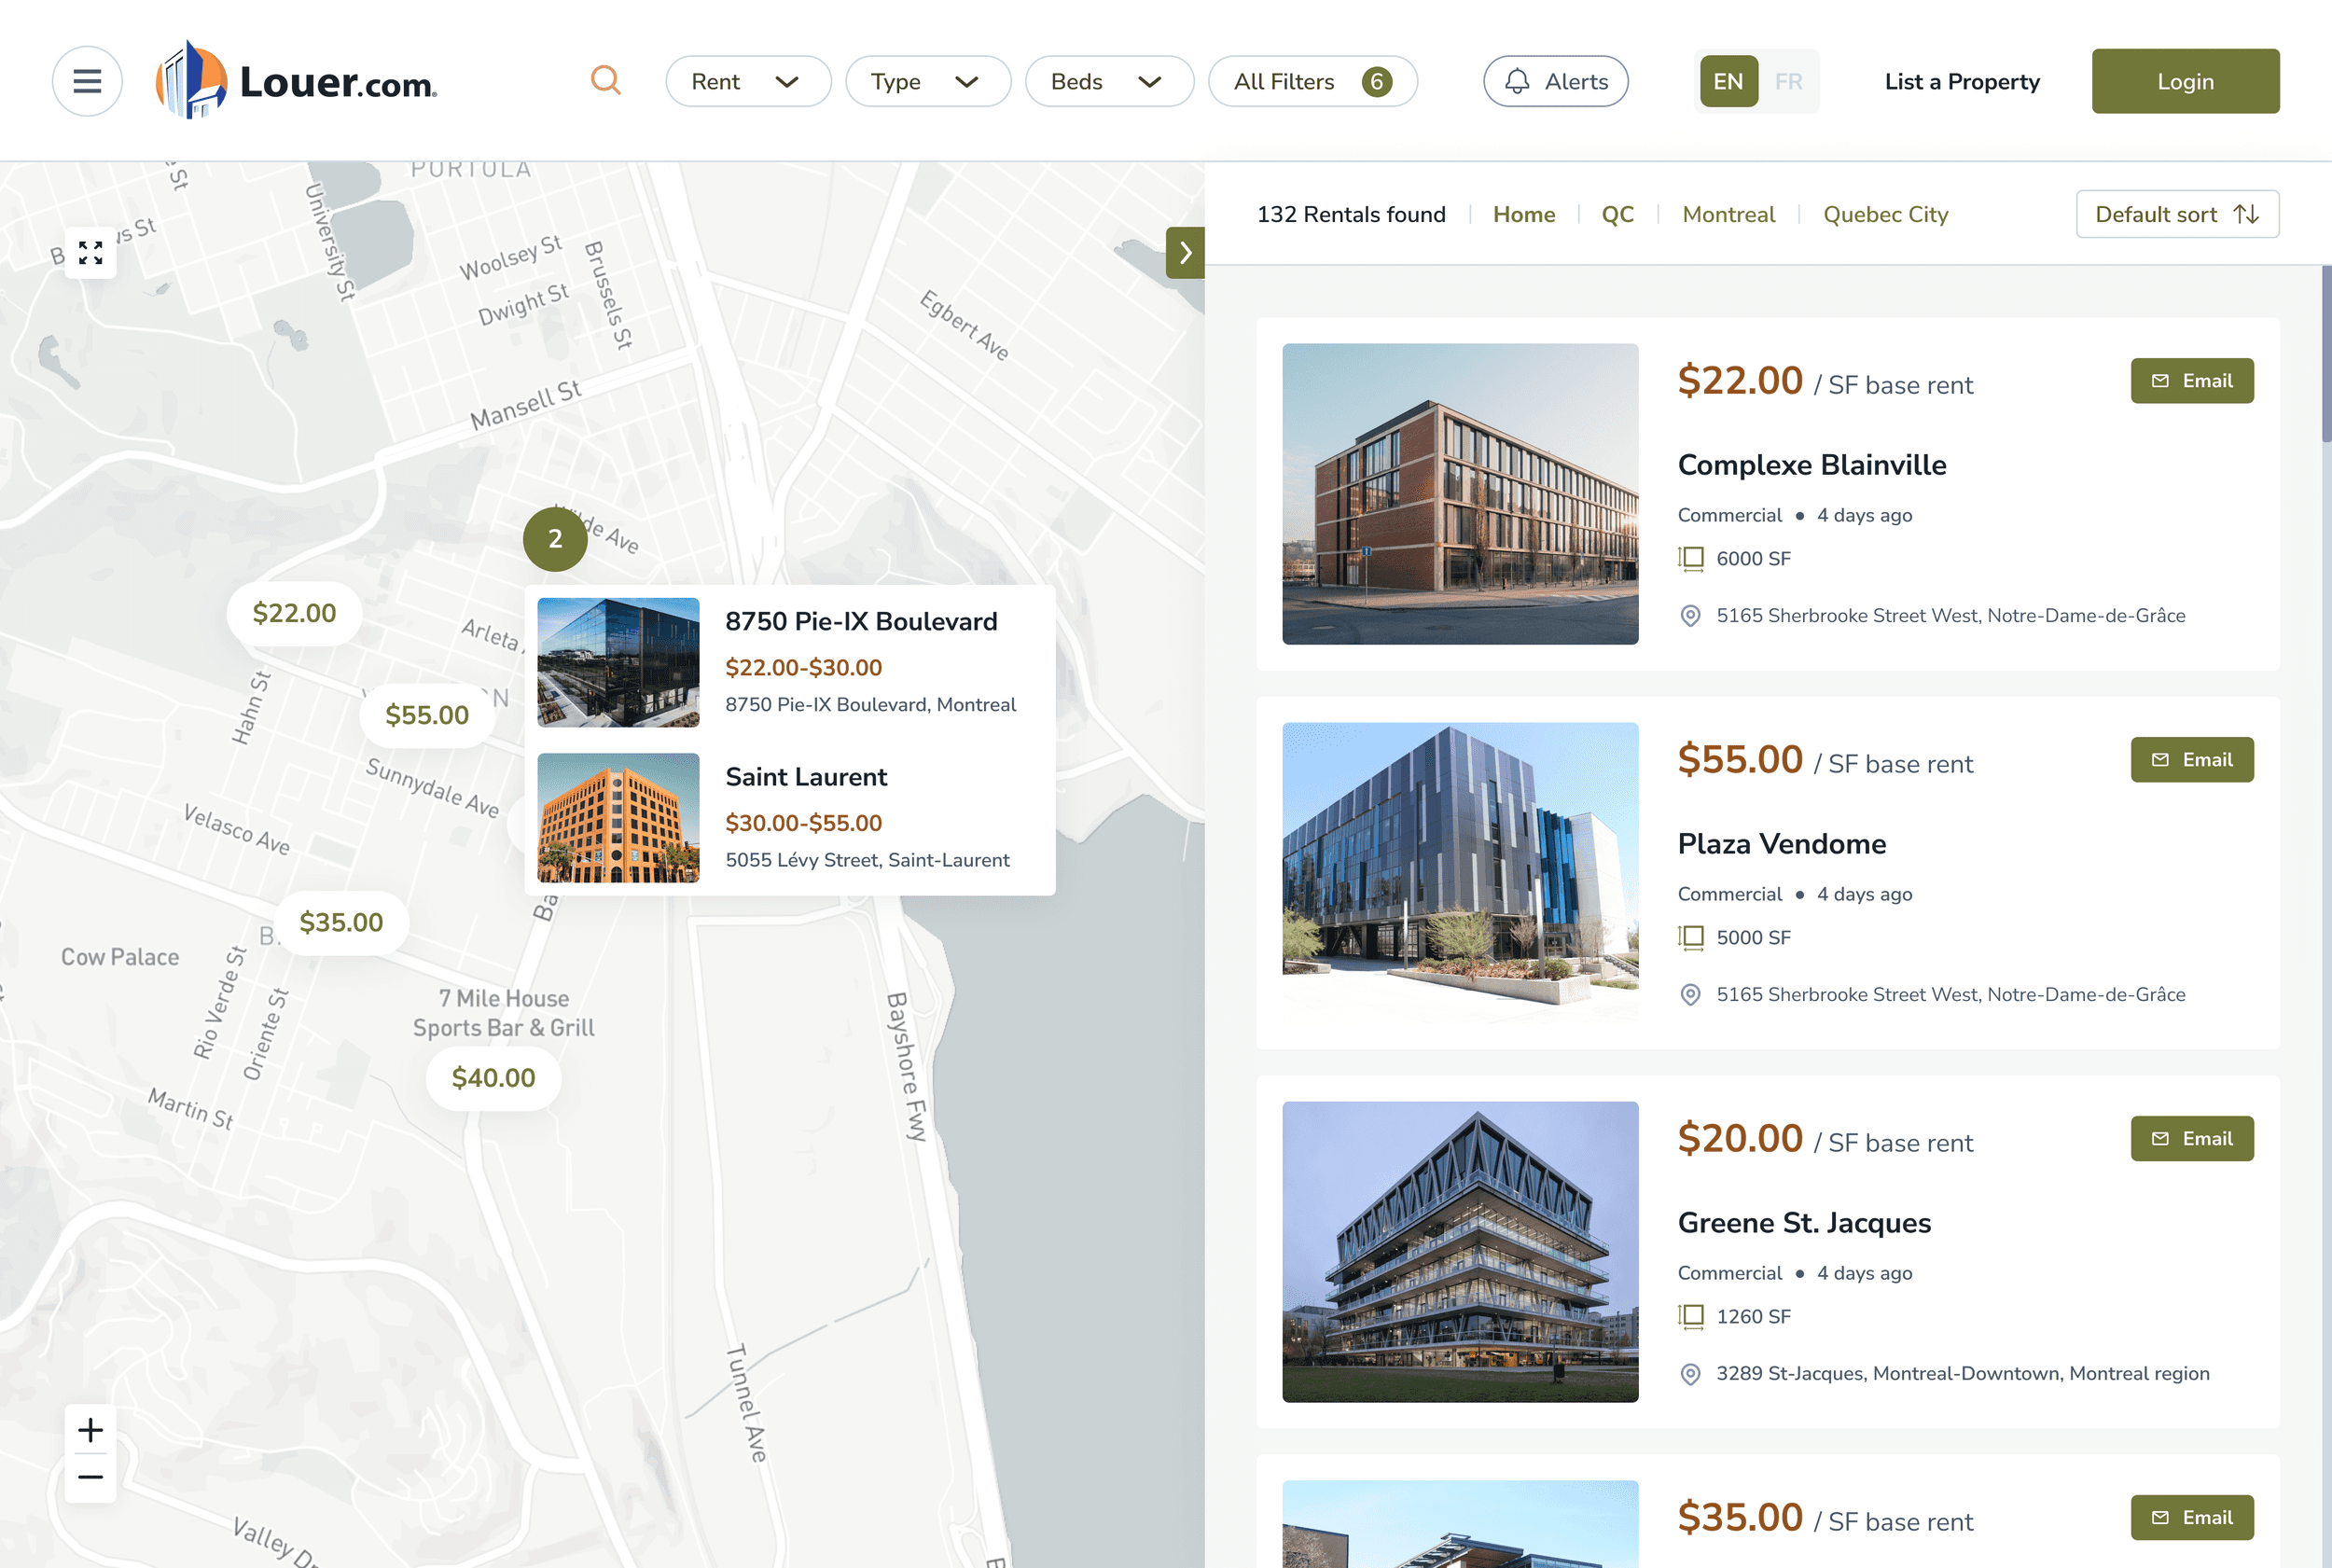Open Alerts with the bell icon
Image resolution: width=2332 pixels, height=1568 pixels.
coord(1555,81)
